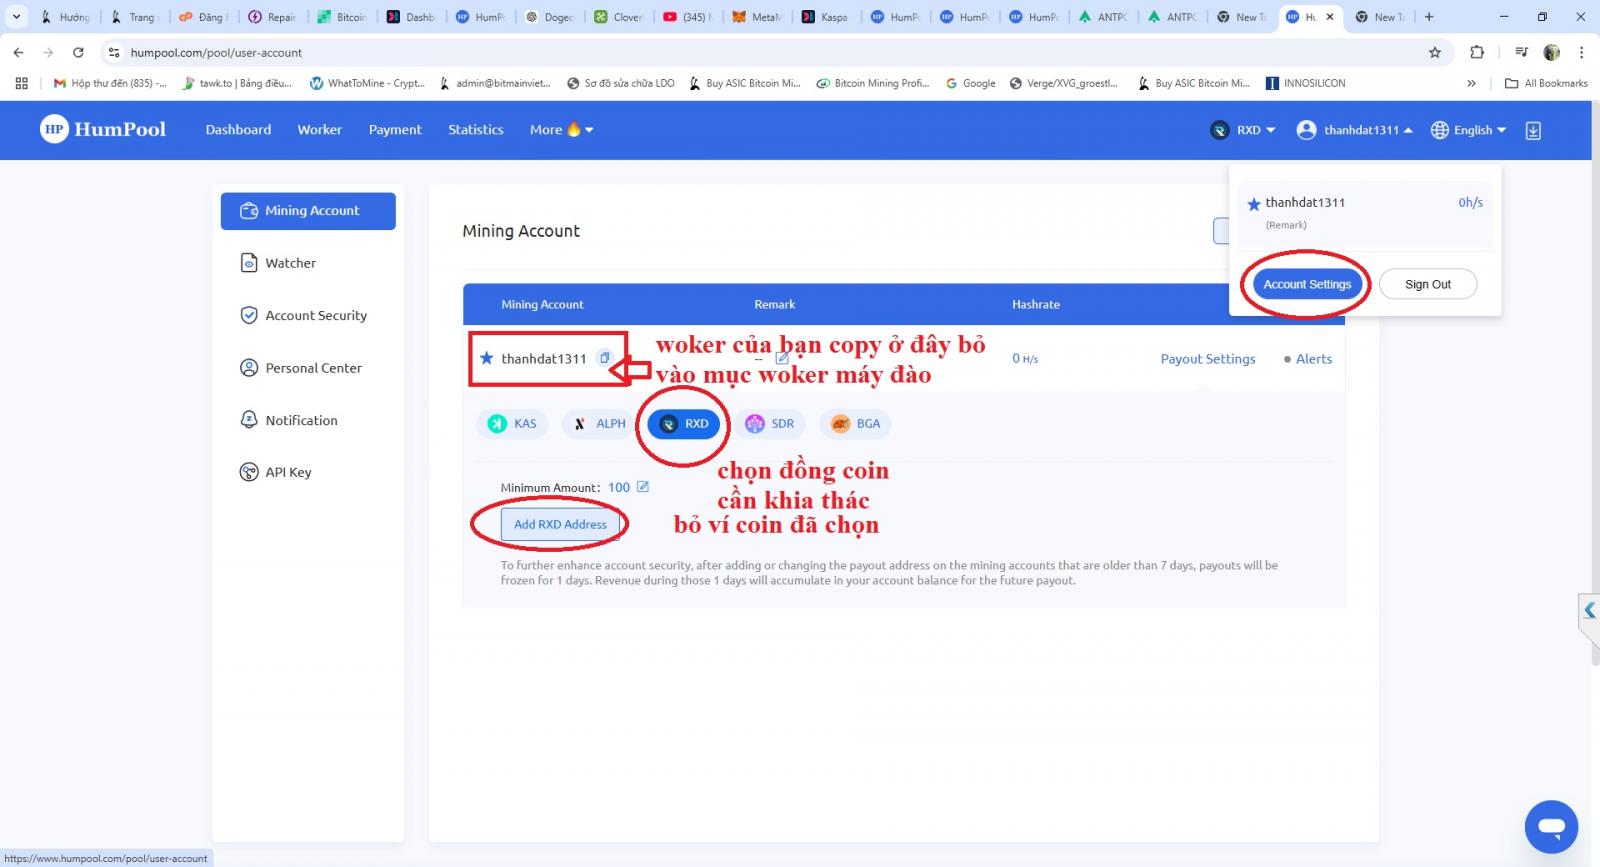This screenshot has height=867, width=1600.
Task: Switch to the Dogecoin browser tab
Action: [x=549, y=17]
